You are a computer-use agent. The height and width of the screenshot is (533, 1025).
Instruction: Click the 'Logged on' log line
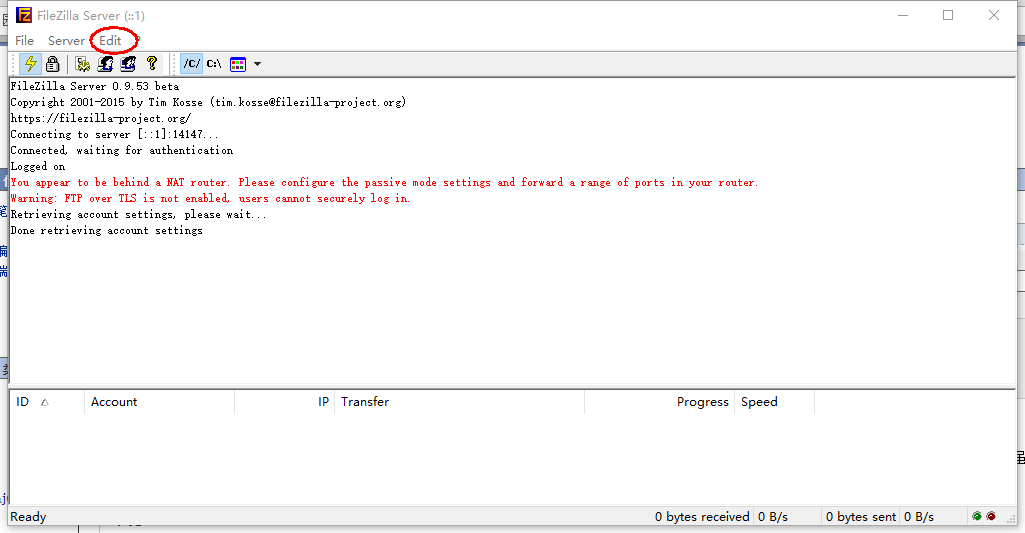38,166
